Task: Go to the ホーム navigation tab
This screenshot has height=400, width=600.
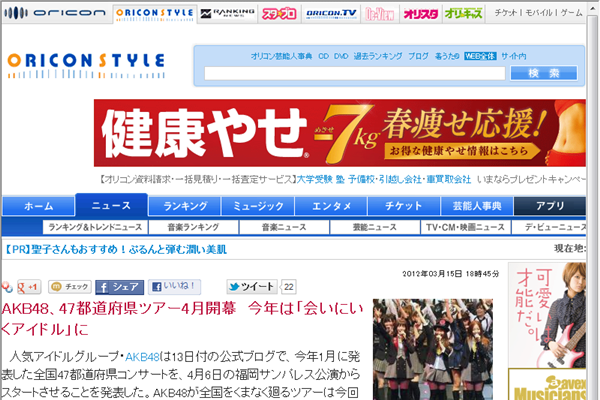Action: 38,206
